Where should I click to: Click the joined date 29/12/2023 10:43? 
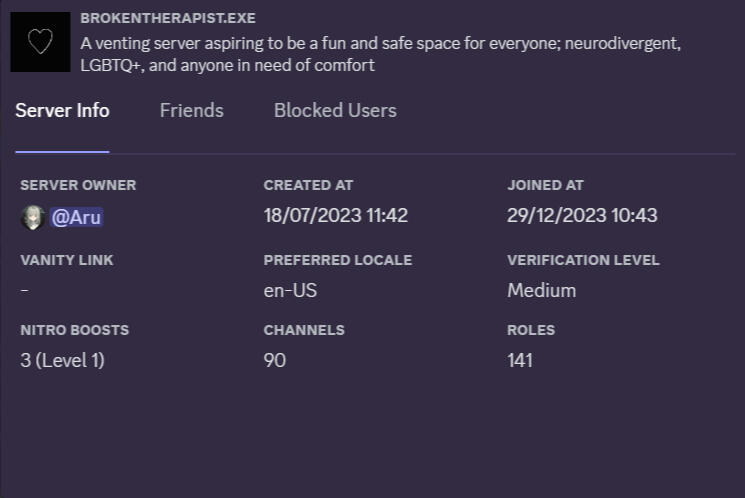tap(582, 215)
